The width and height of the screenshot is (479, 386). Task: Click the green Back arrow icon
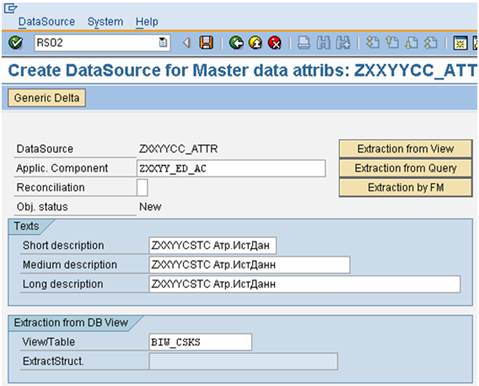point(236,43)
